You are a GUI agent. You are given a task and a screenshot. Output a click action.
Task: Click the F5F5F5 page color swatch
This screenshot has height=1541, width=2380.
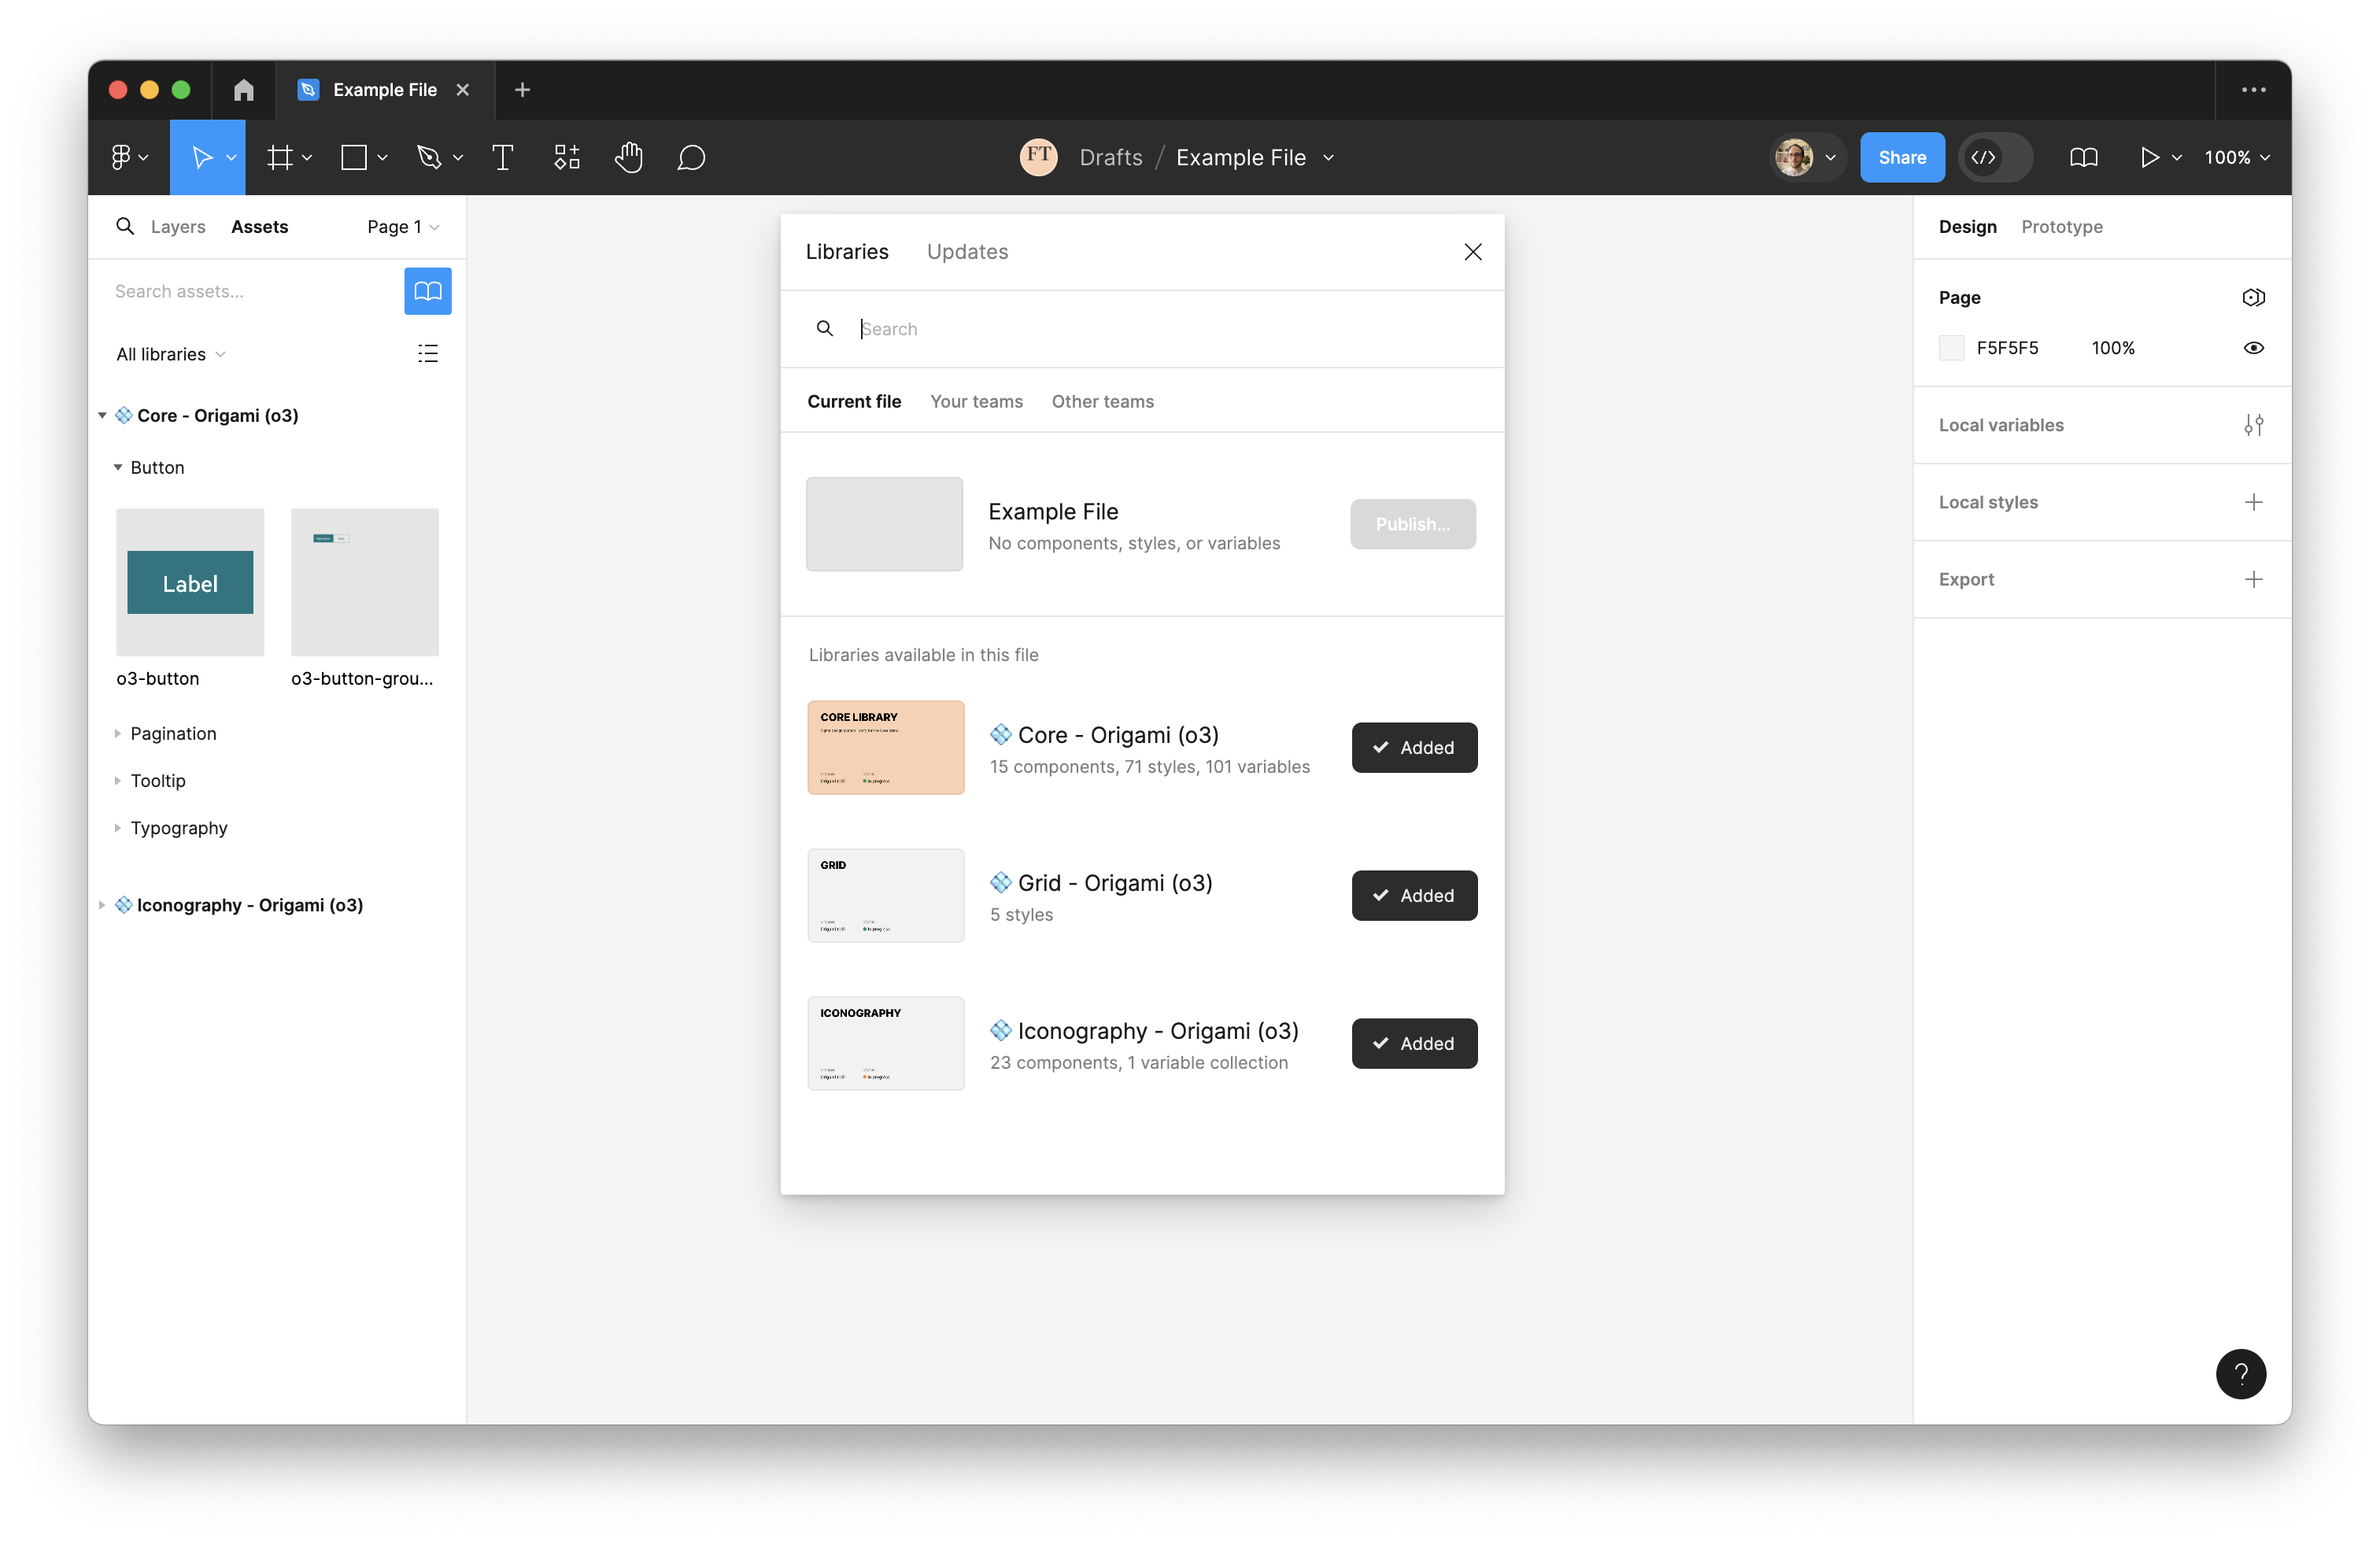(x=1951, y=348)
